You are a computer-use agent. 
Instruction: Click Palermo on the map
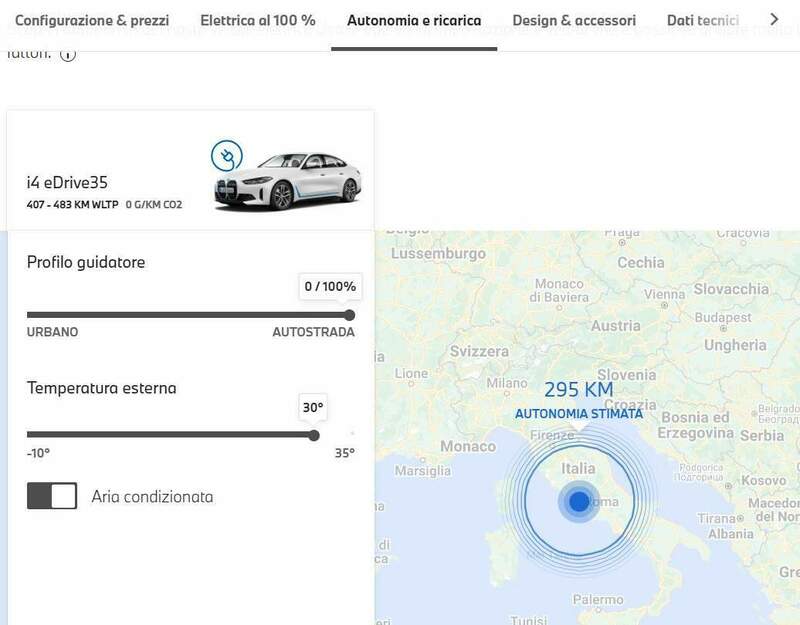[x=598, y=600]
